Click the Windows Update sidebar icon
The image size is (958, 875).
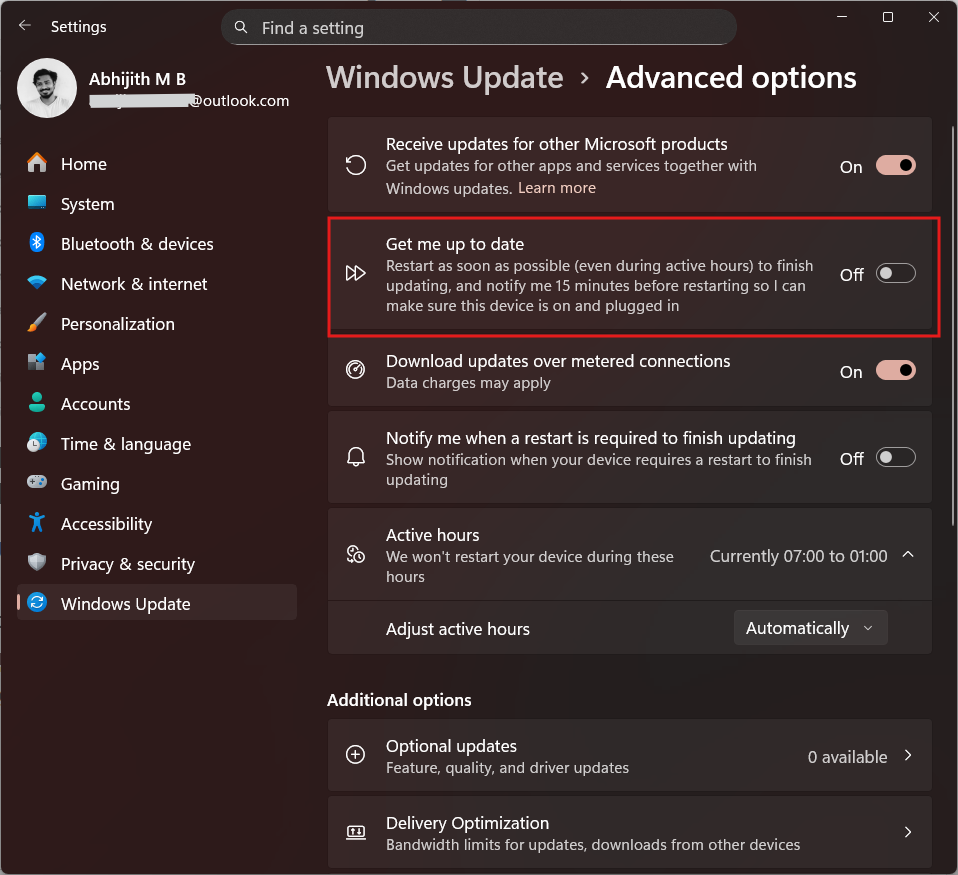point(36,603)
